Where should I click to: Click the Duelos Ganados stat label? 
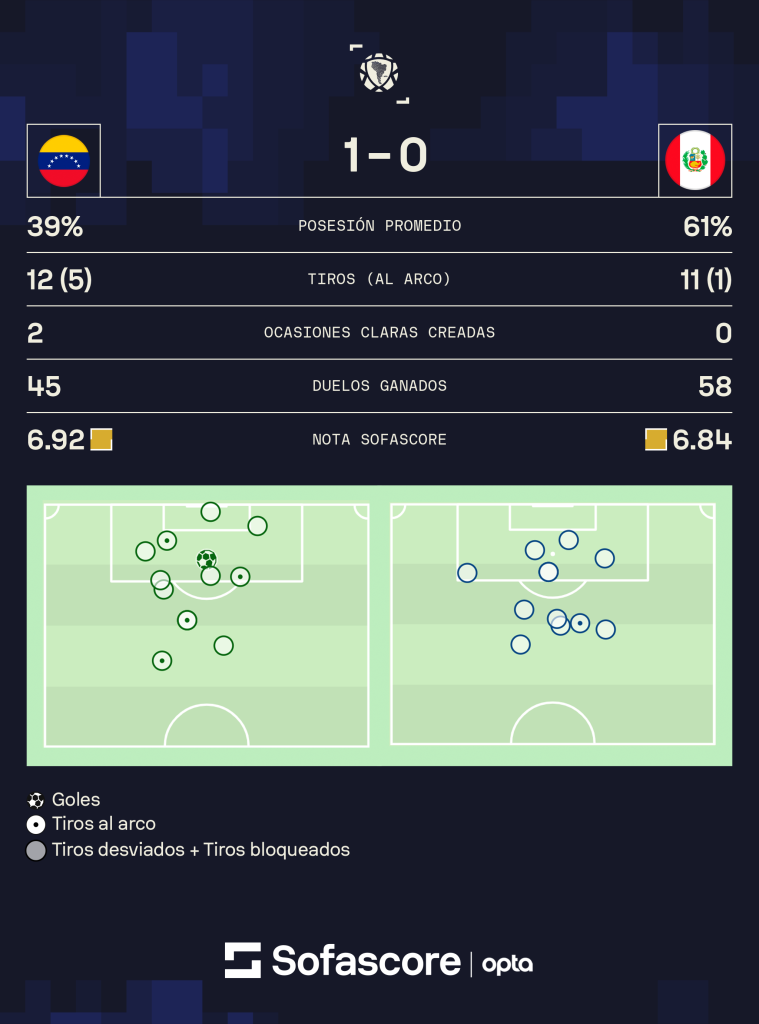[x=380, y=386]
